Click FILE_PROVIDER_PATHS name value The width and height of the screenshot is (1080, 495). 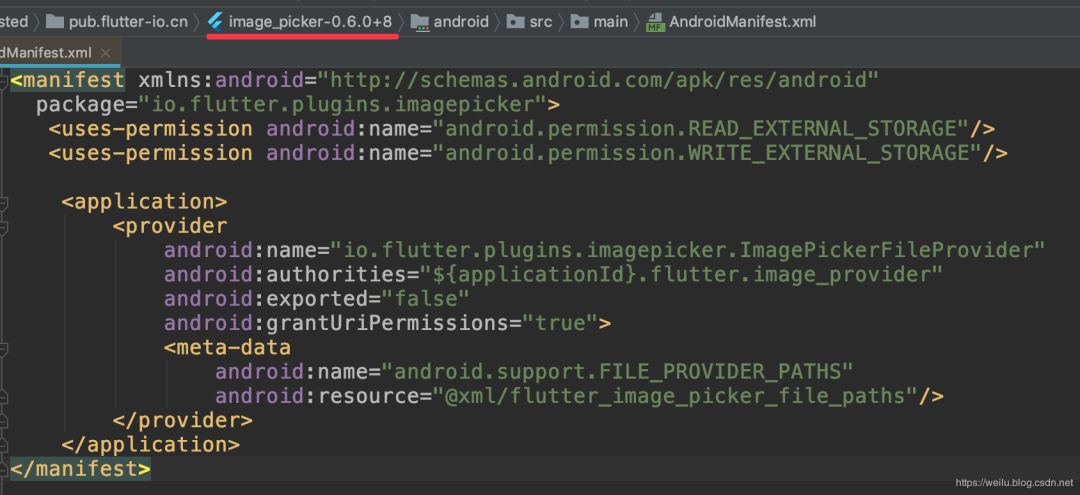tap(617, 372)
